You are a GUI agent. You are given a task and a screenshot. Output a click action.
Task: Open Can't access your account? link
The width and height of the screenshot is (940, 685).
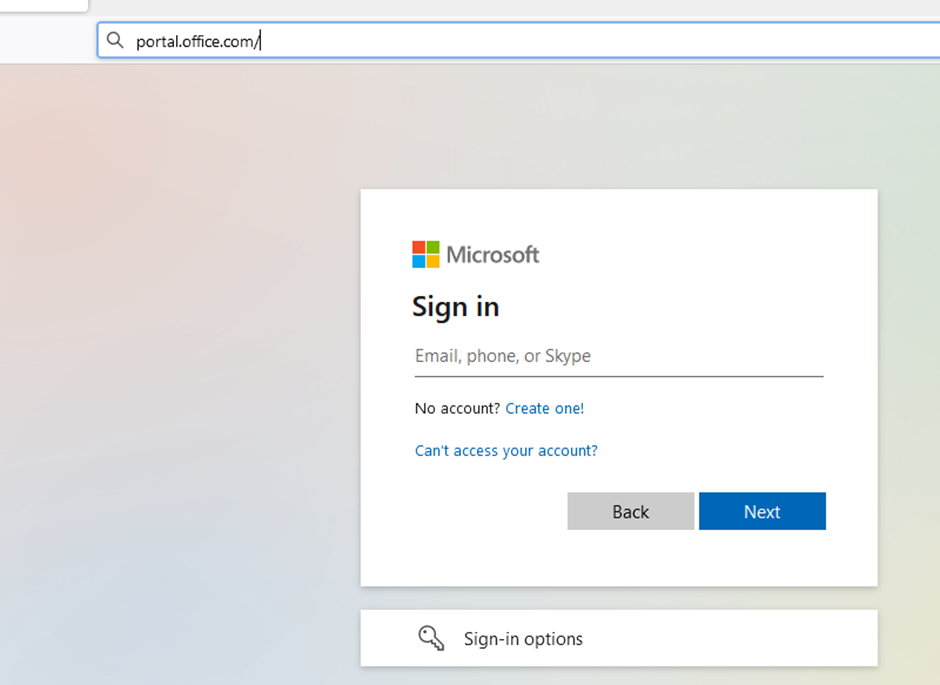pos(506,451)
